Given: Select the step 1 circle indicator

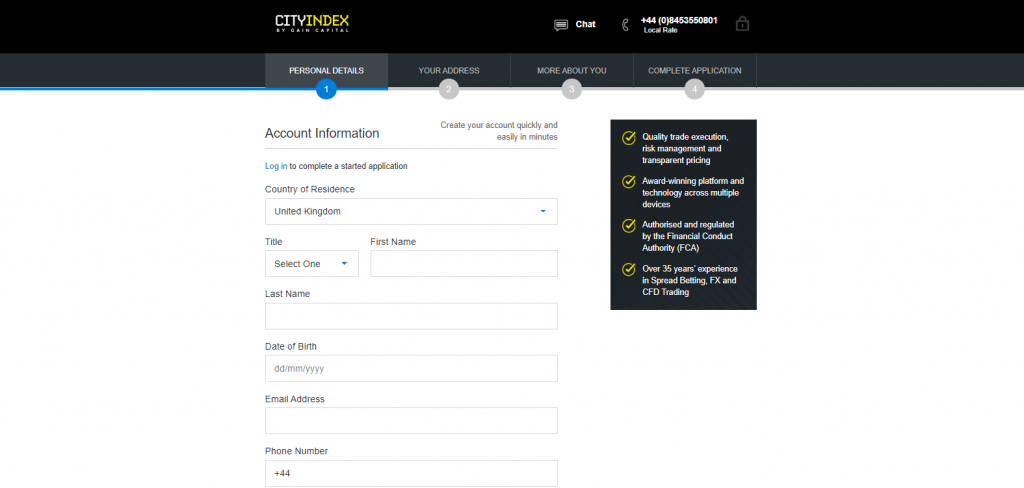Looking at the screenshot, I should 326,89.
